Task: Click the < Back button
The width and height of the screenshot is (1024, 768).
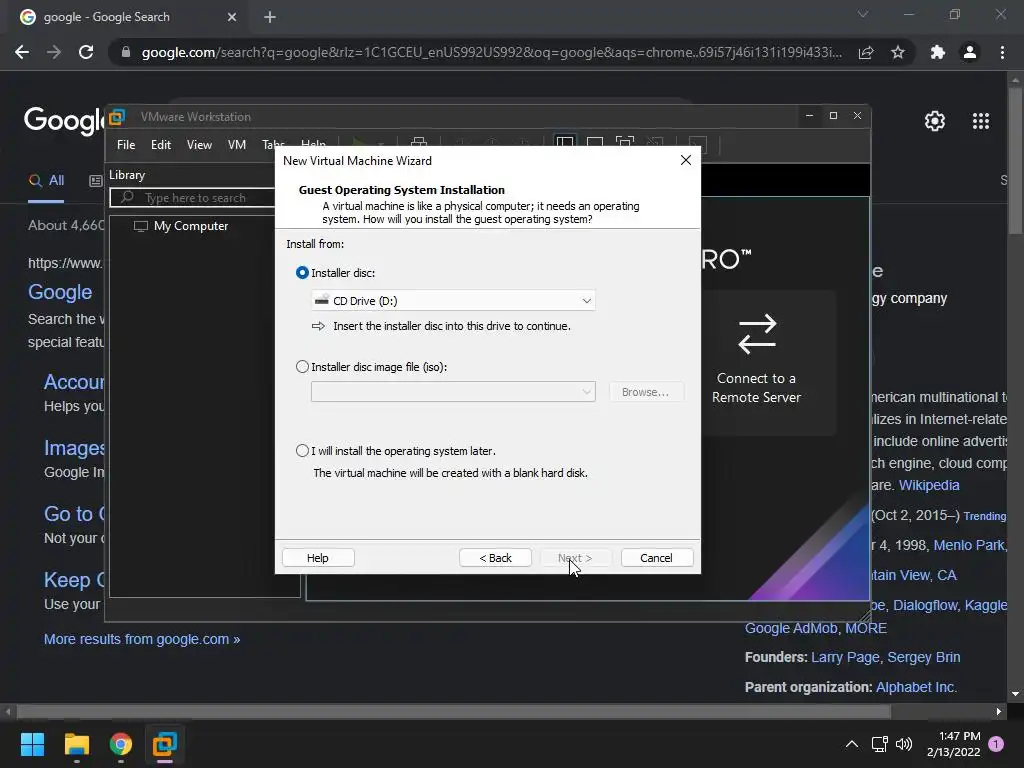Action: pyautogui.click(x=495, y=558)
